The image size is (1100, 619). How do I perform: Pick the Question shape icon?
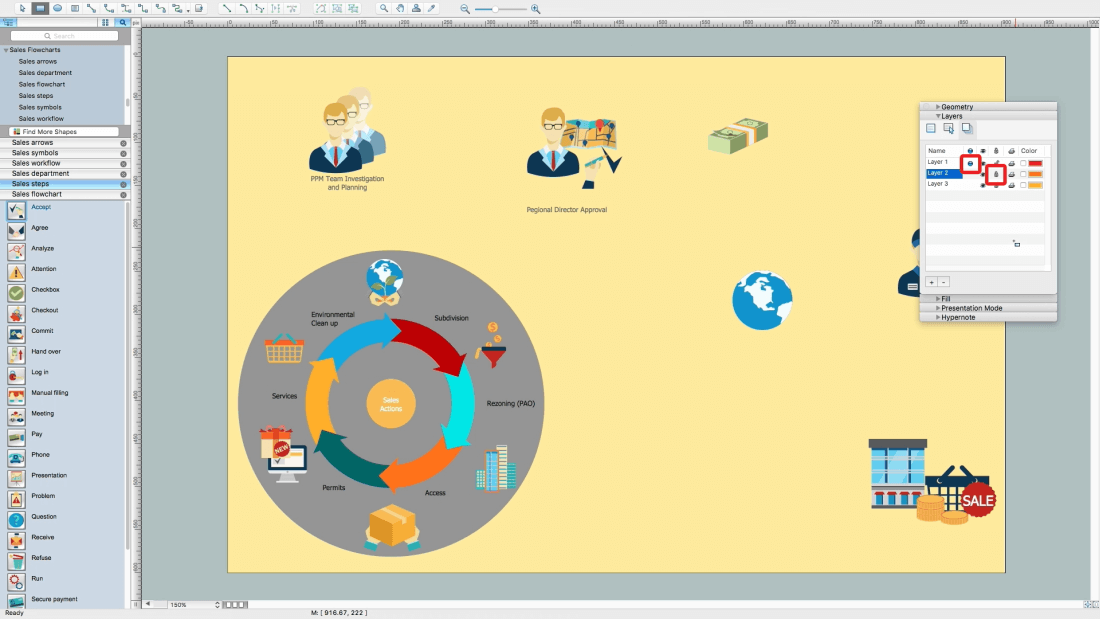click(16, 519)
